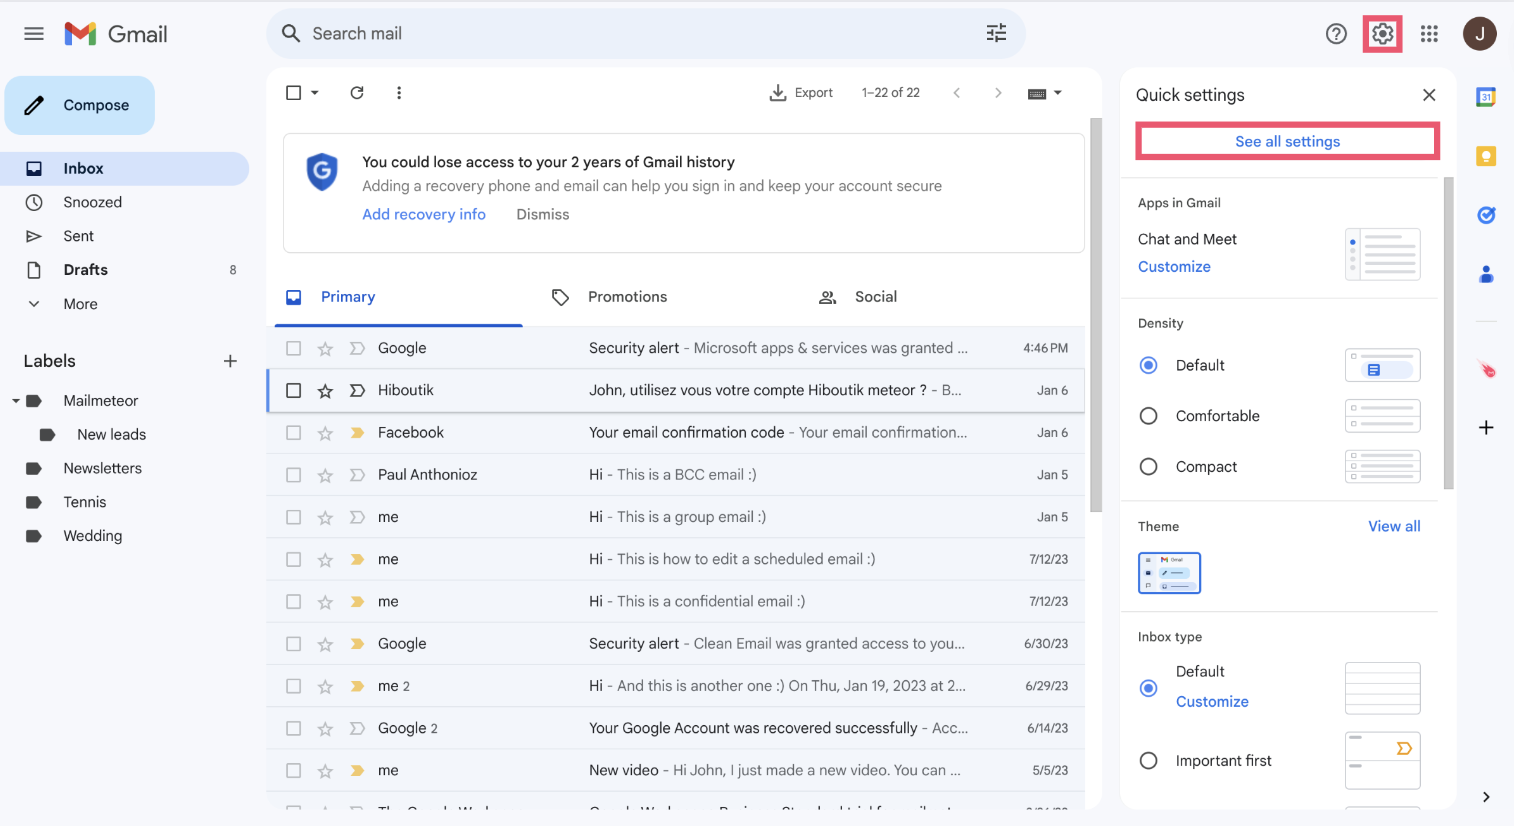
Task: Select Default inbox type radio button
Action: [x=1149, y=688]
